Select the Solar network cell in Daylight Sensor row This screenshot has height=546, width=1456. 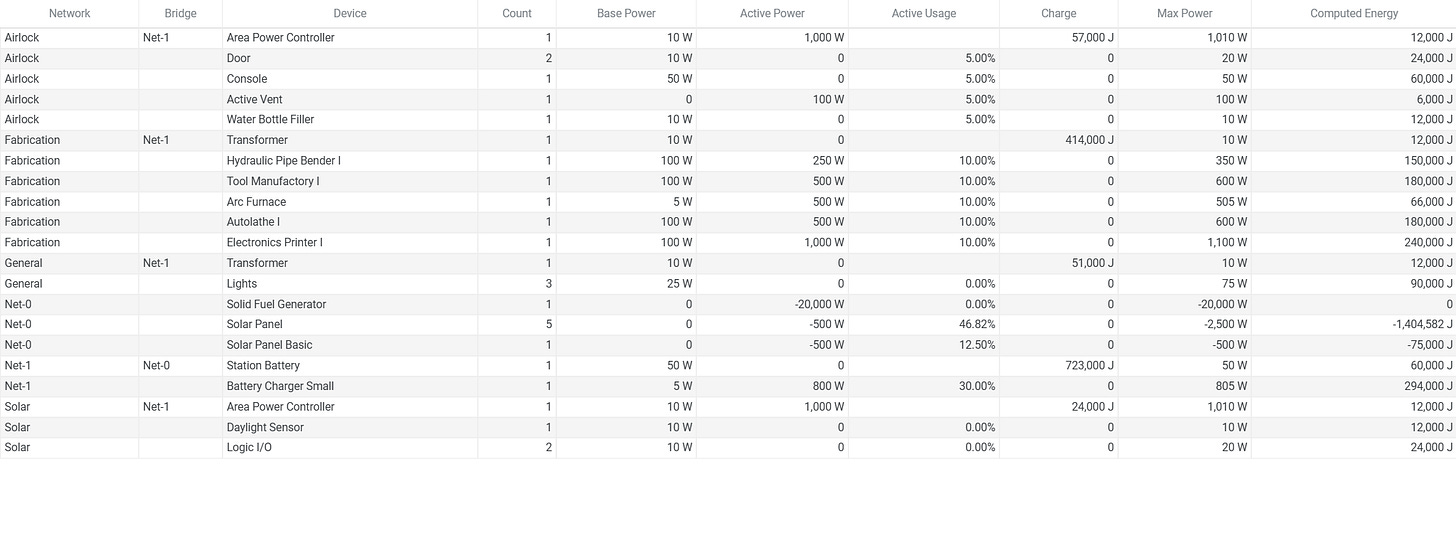click(x=69, y=428)
